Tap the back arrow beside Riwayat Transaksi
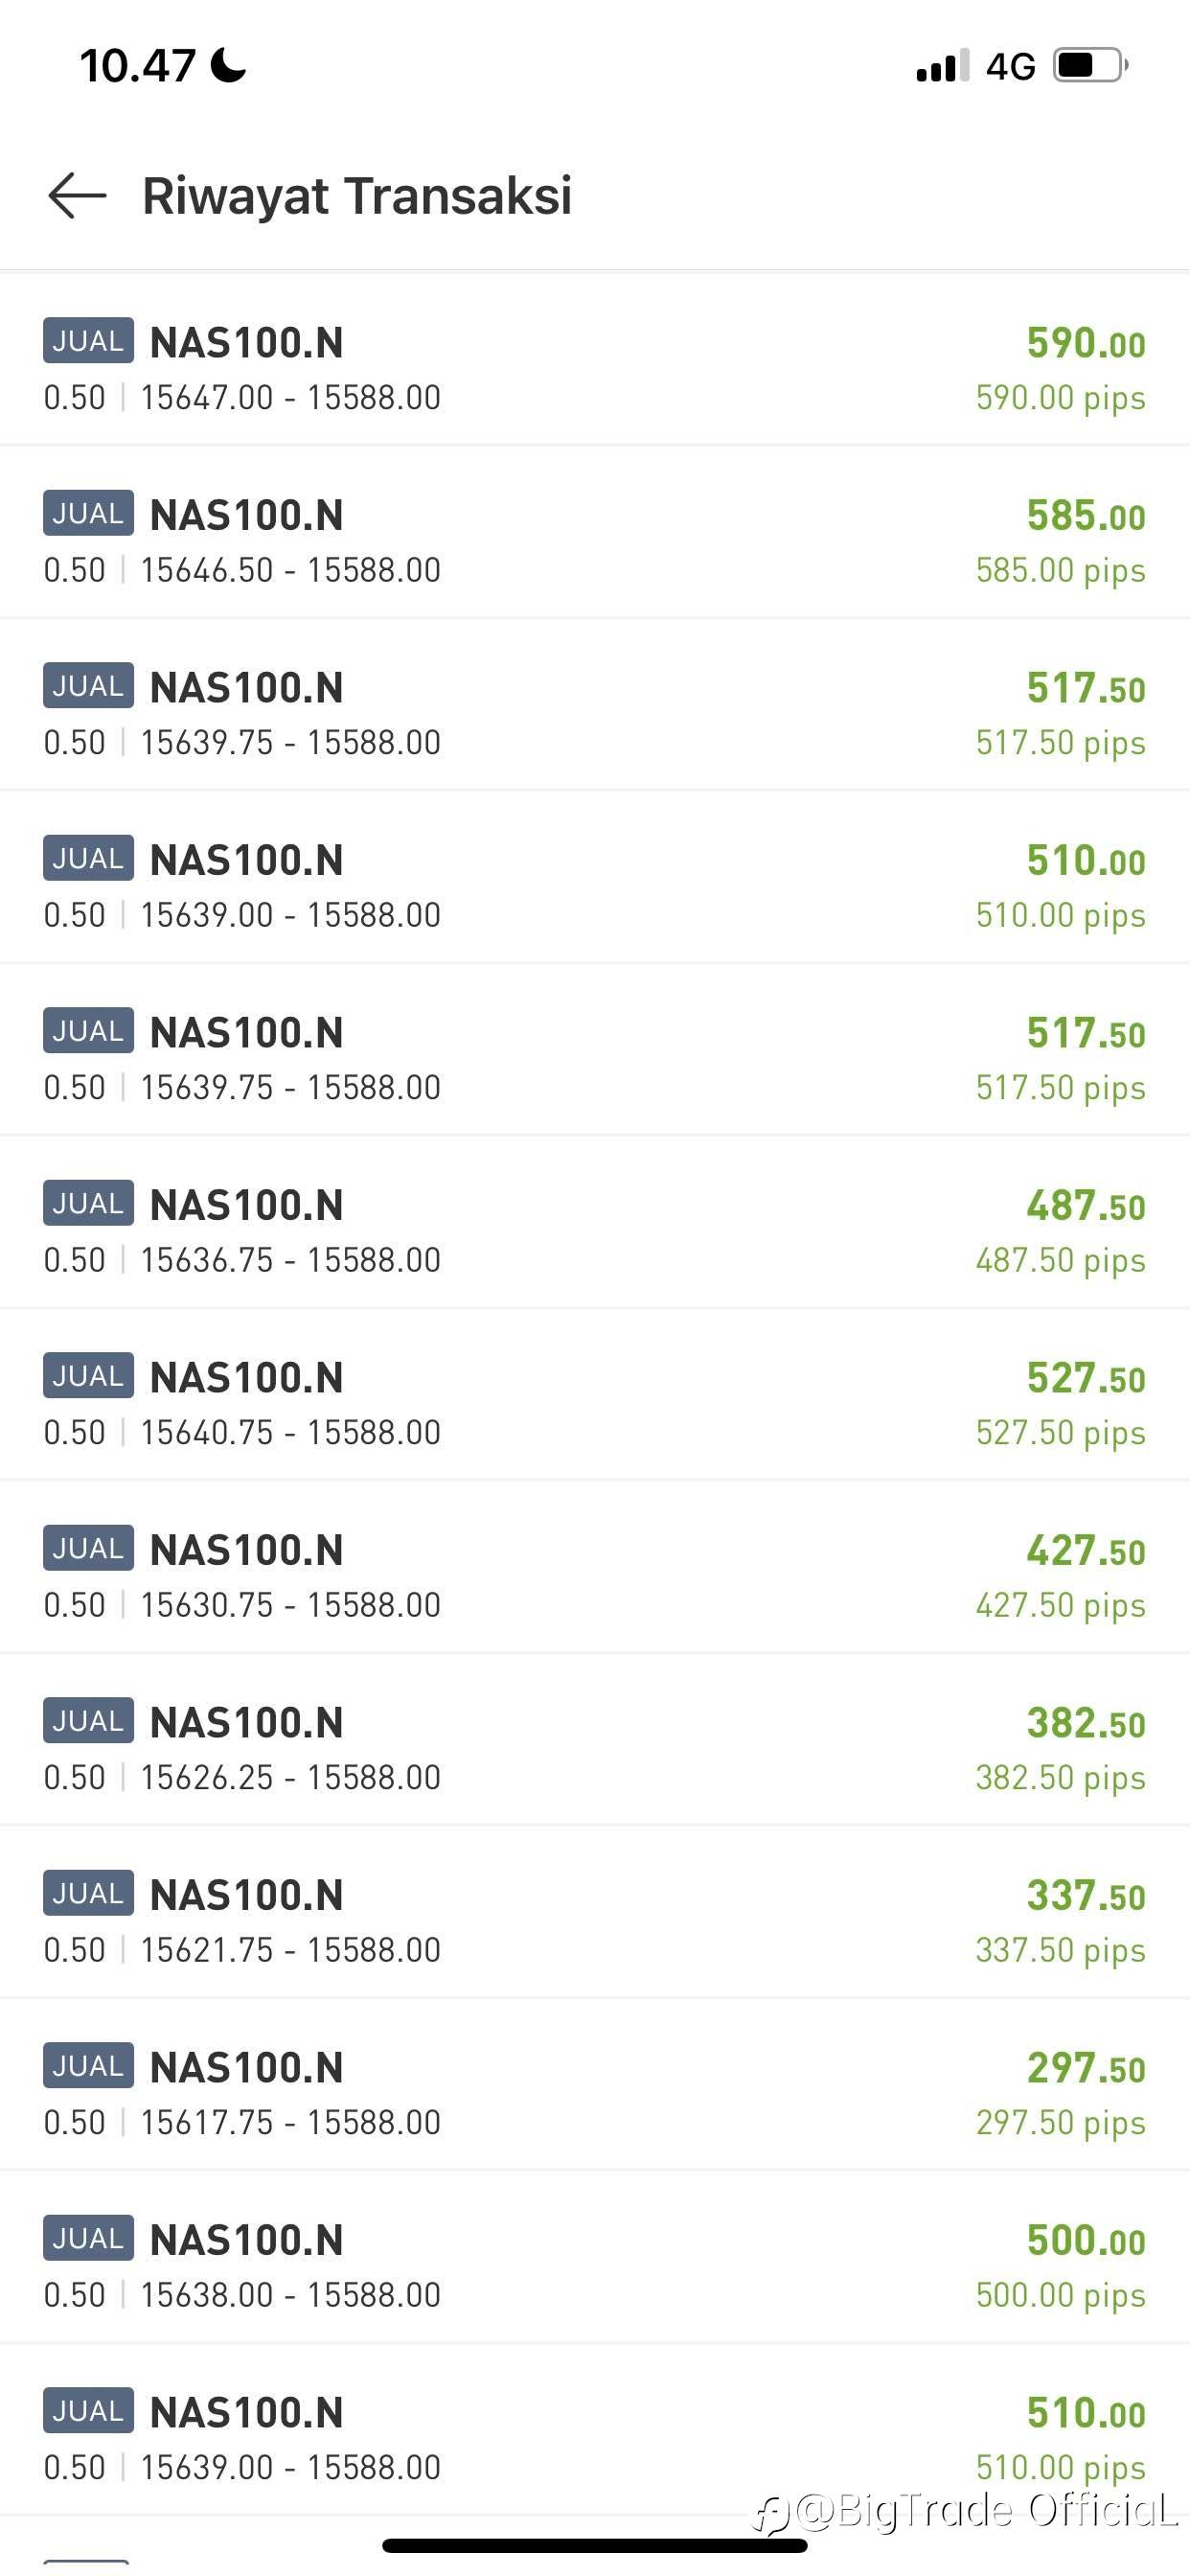 tap(77, 195)
